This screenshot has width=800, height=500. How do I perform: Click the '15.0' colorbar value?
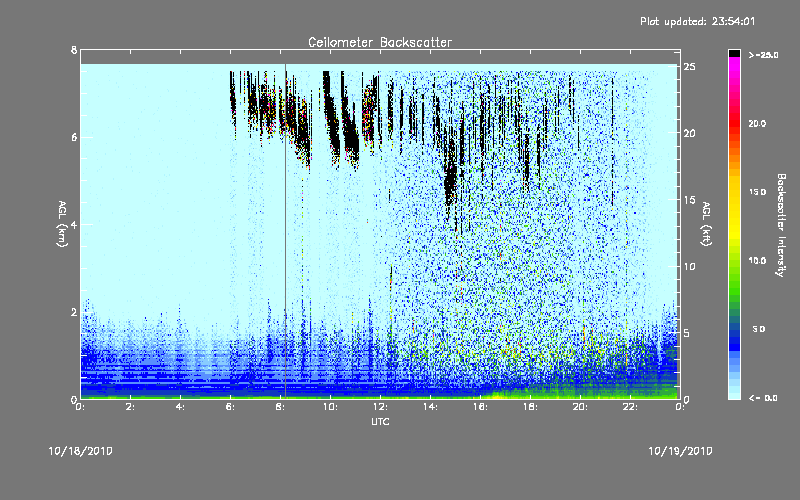pyautogui.click(x=757, y=192)
